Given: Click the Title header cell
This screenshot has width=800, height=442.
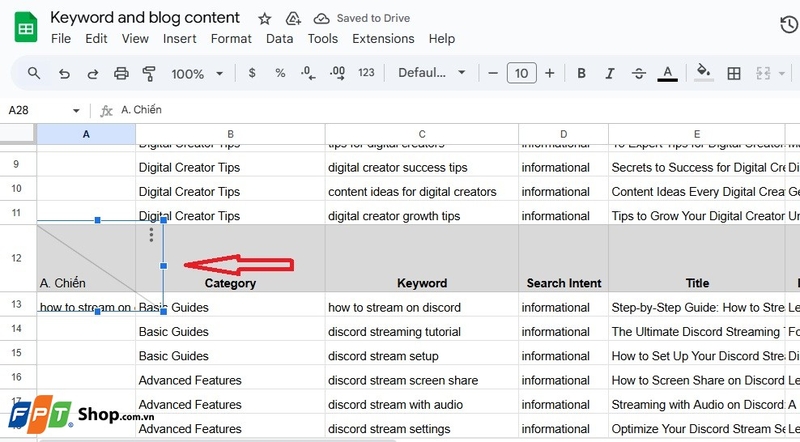Looking at the screenshot, I should (696, 258).
